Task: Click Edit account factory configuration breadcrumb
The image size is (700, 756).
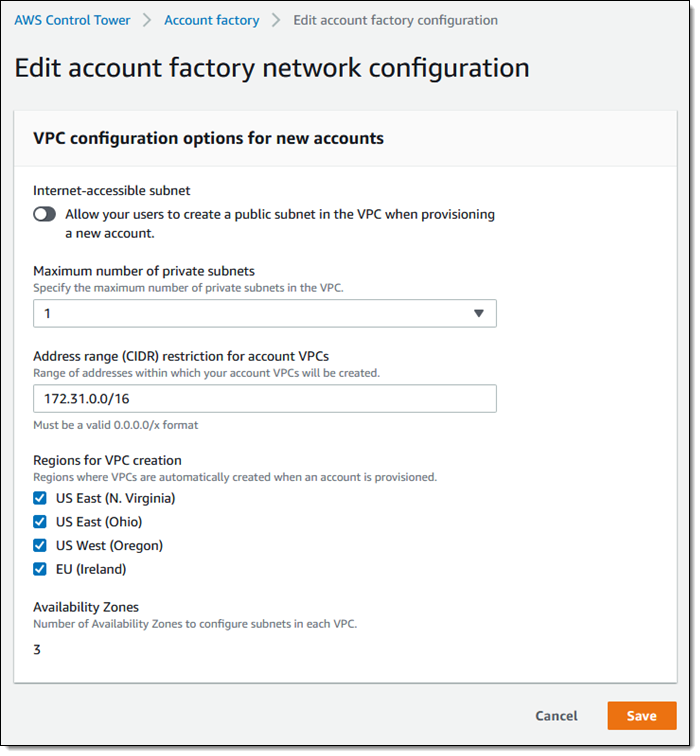Action: click(x=395, y=20)
